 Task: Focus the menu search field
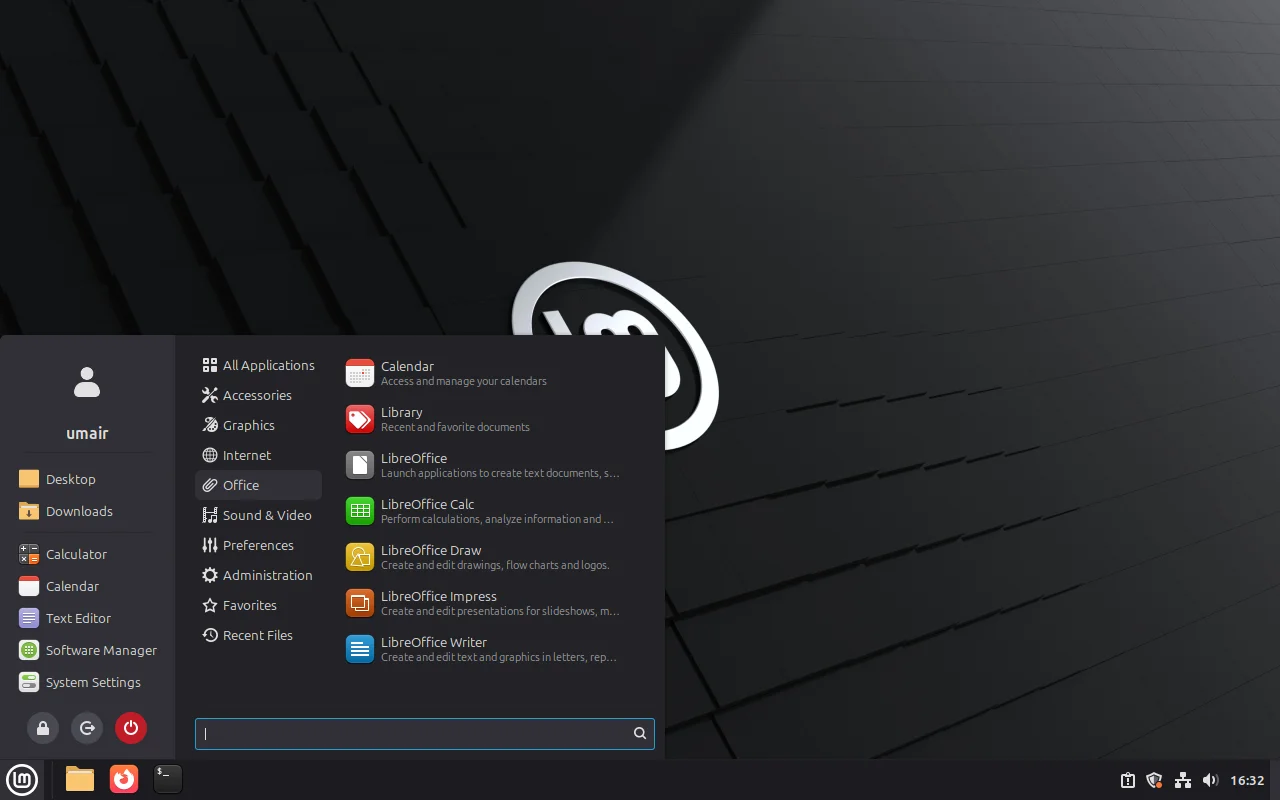click(425, 733)
